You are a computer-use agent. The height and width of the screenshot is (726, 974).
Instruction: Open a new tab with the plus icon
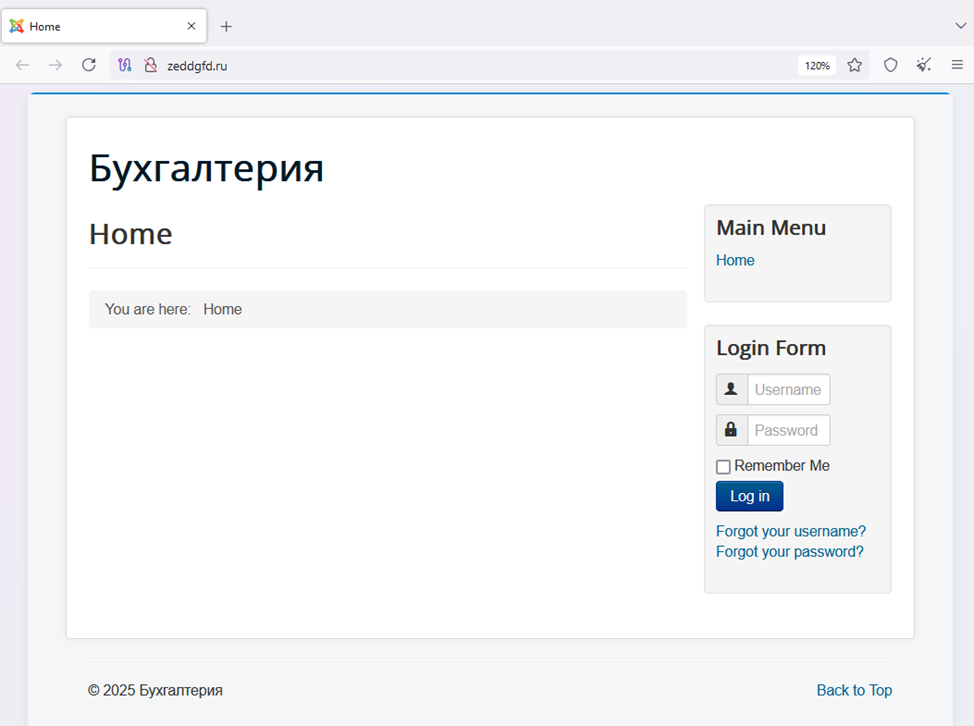tap(226, 27)
